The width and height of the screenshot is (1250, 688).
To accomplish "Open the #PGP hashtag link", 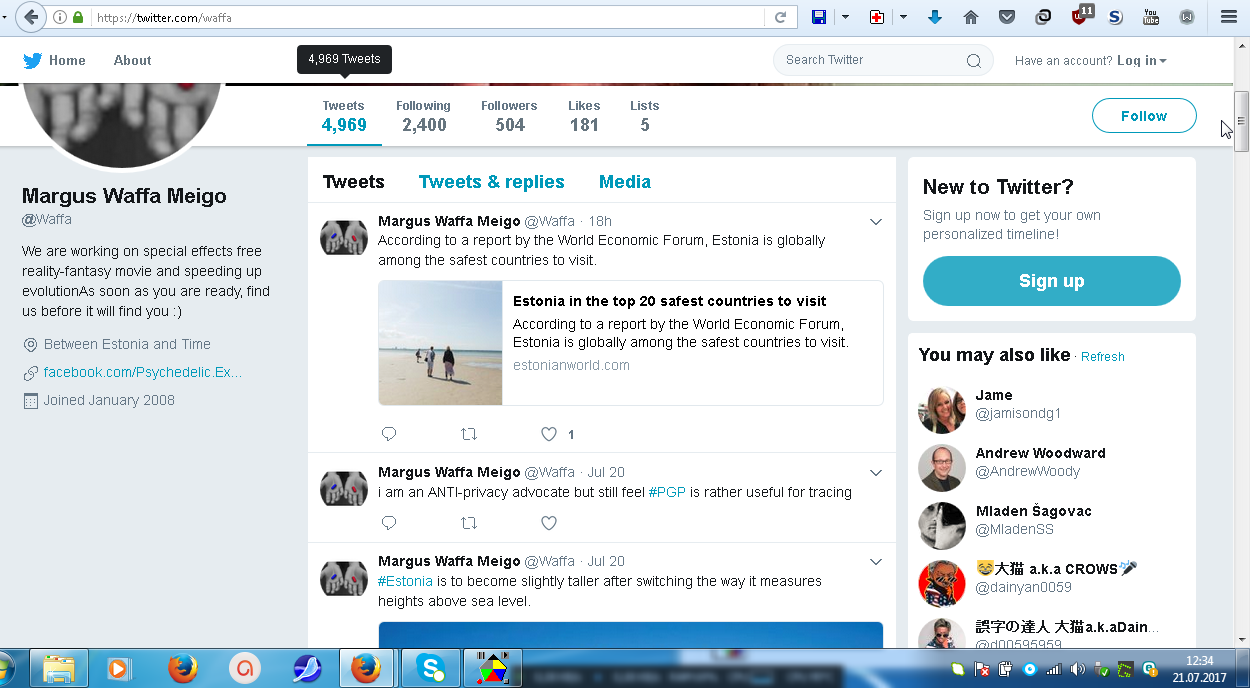I will click(x=667, y=492).
